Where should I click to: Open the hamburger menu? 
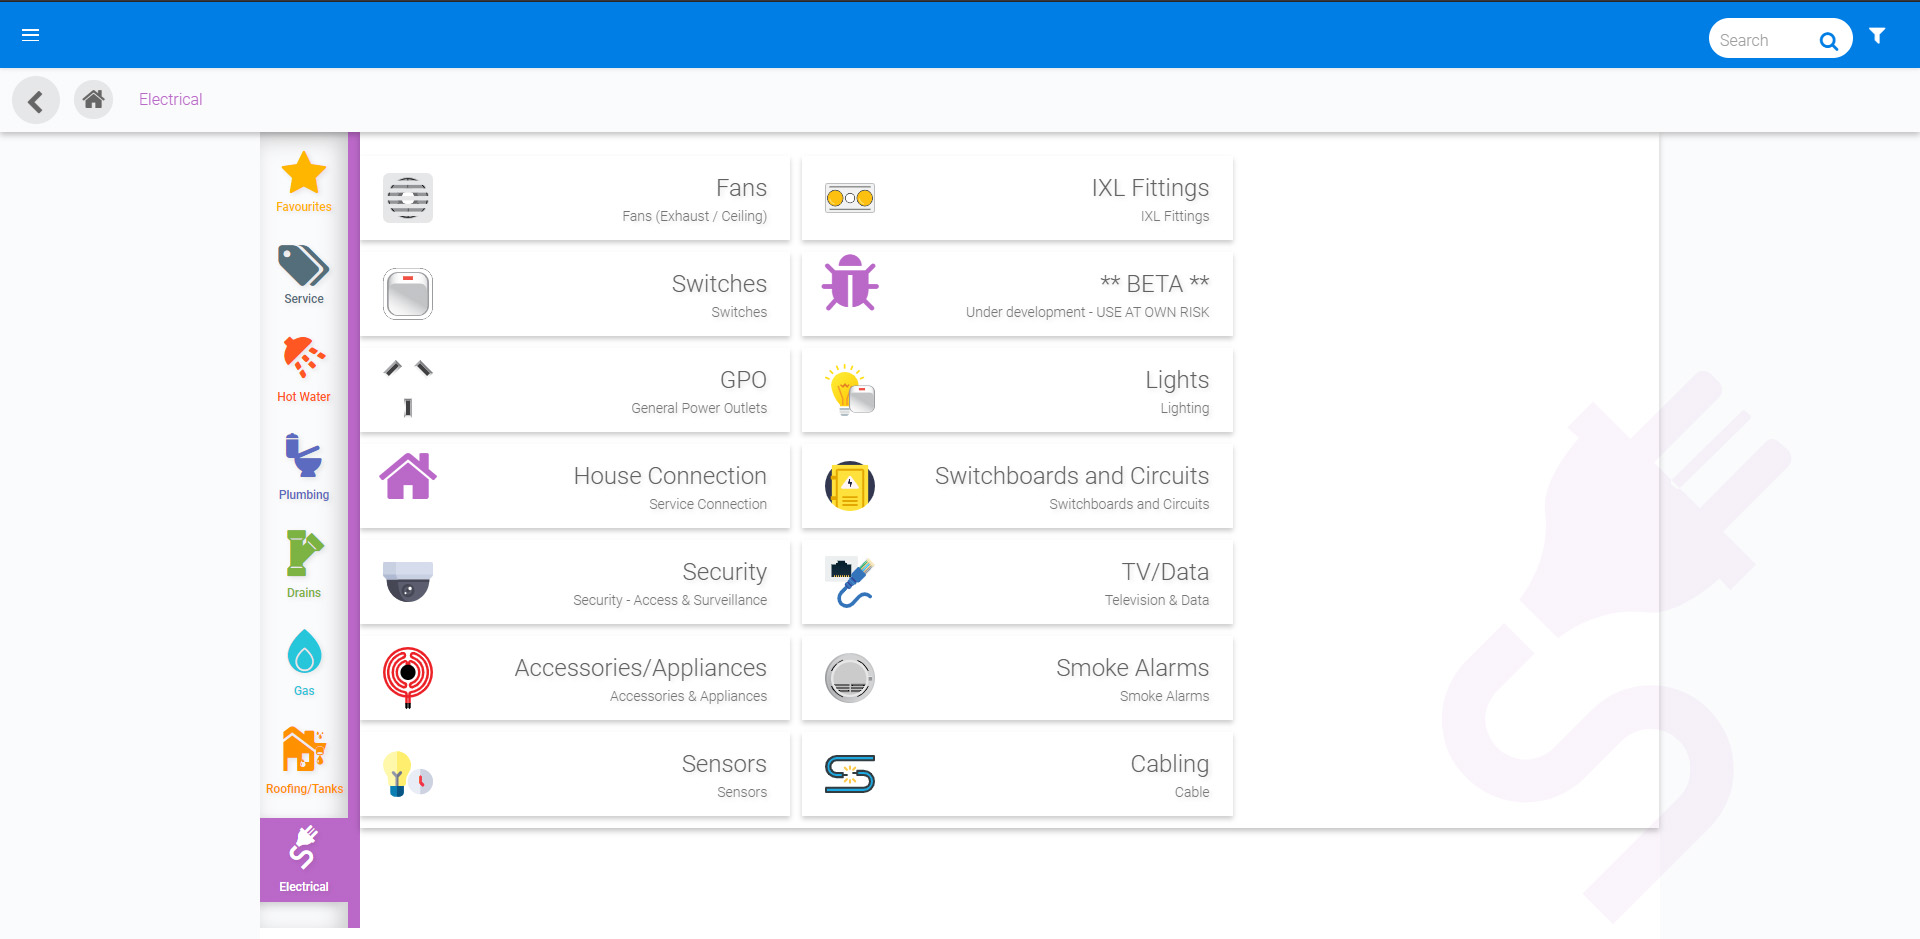point(30,35)
